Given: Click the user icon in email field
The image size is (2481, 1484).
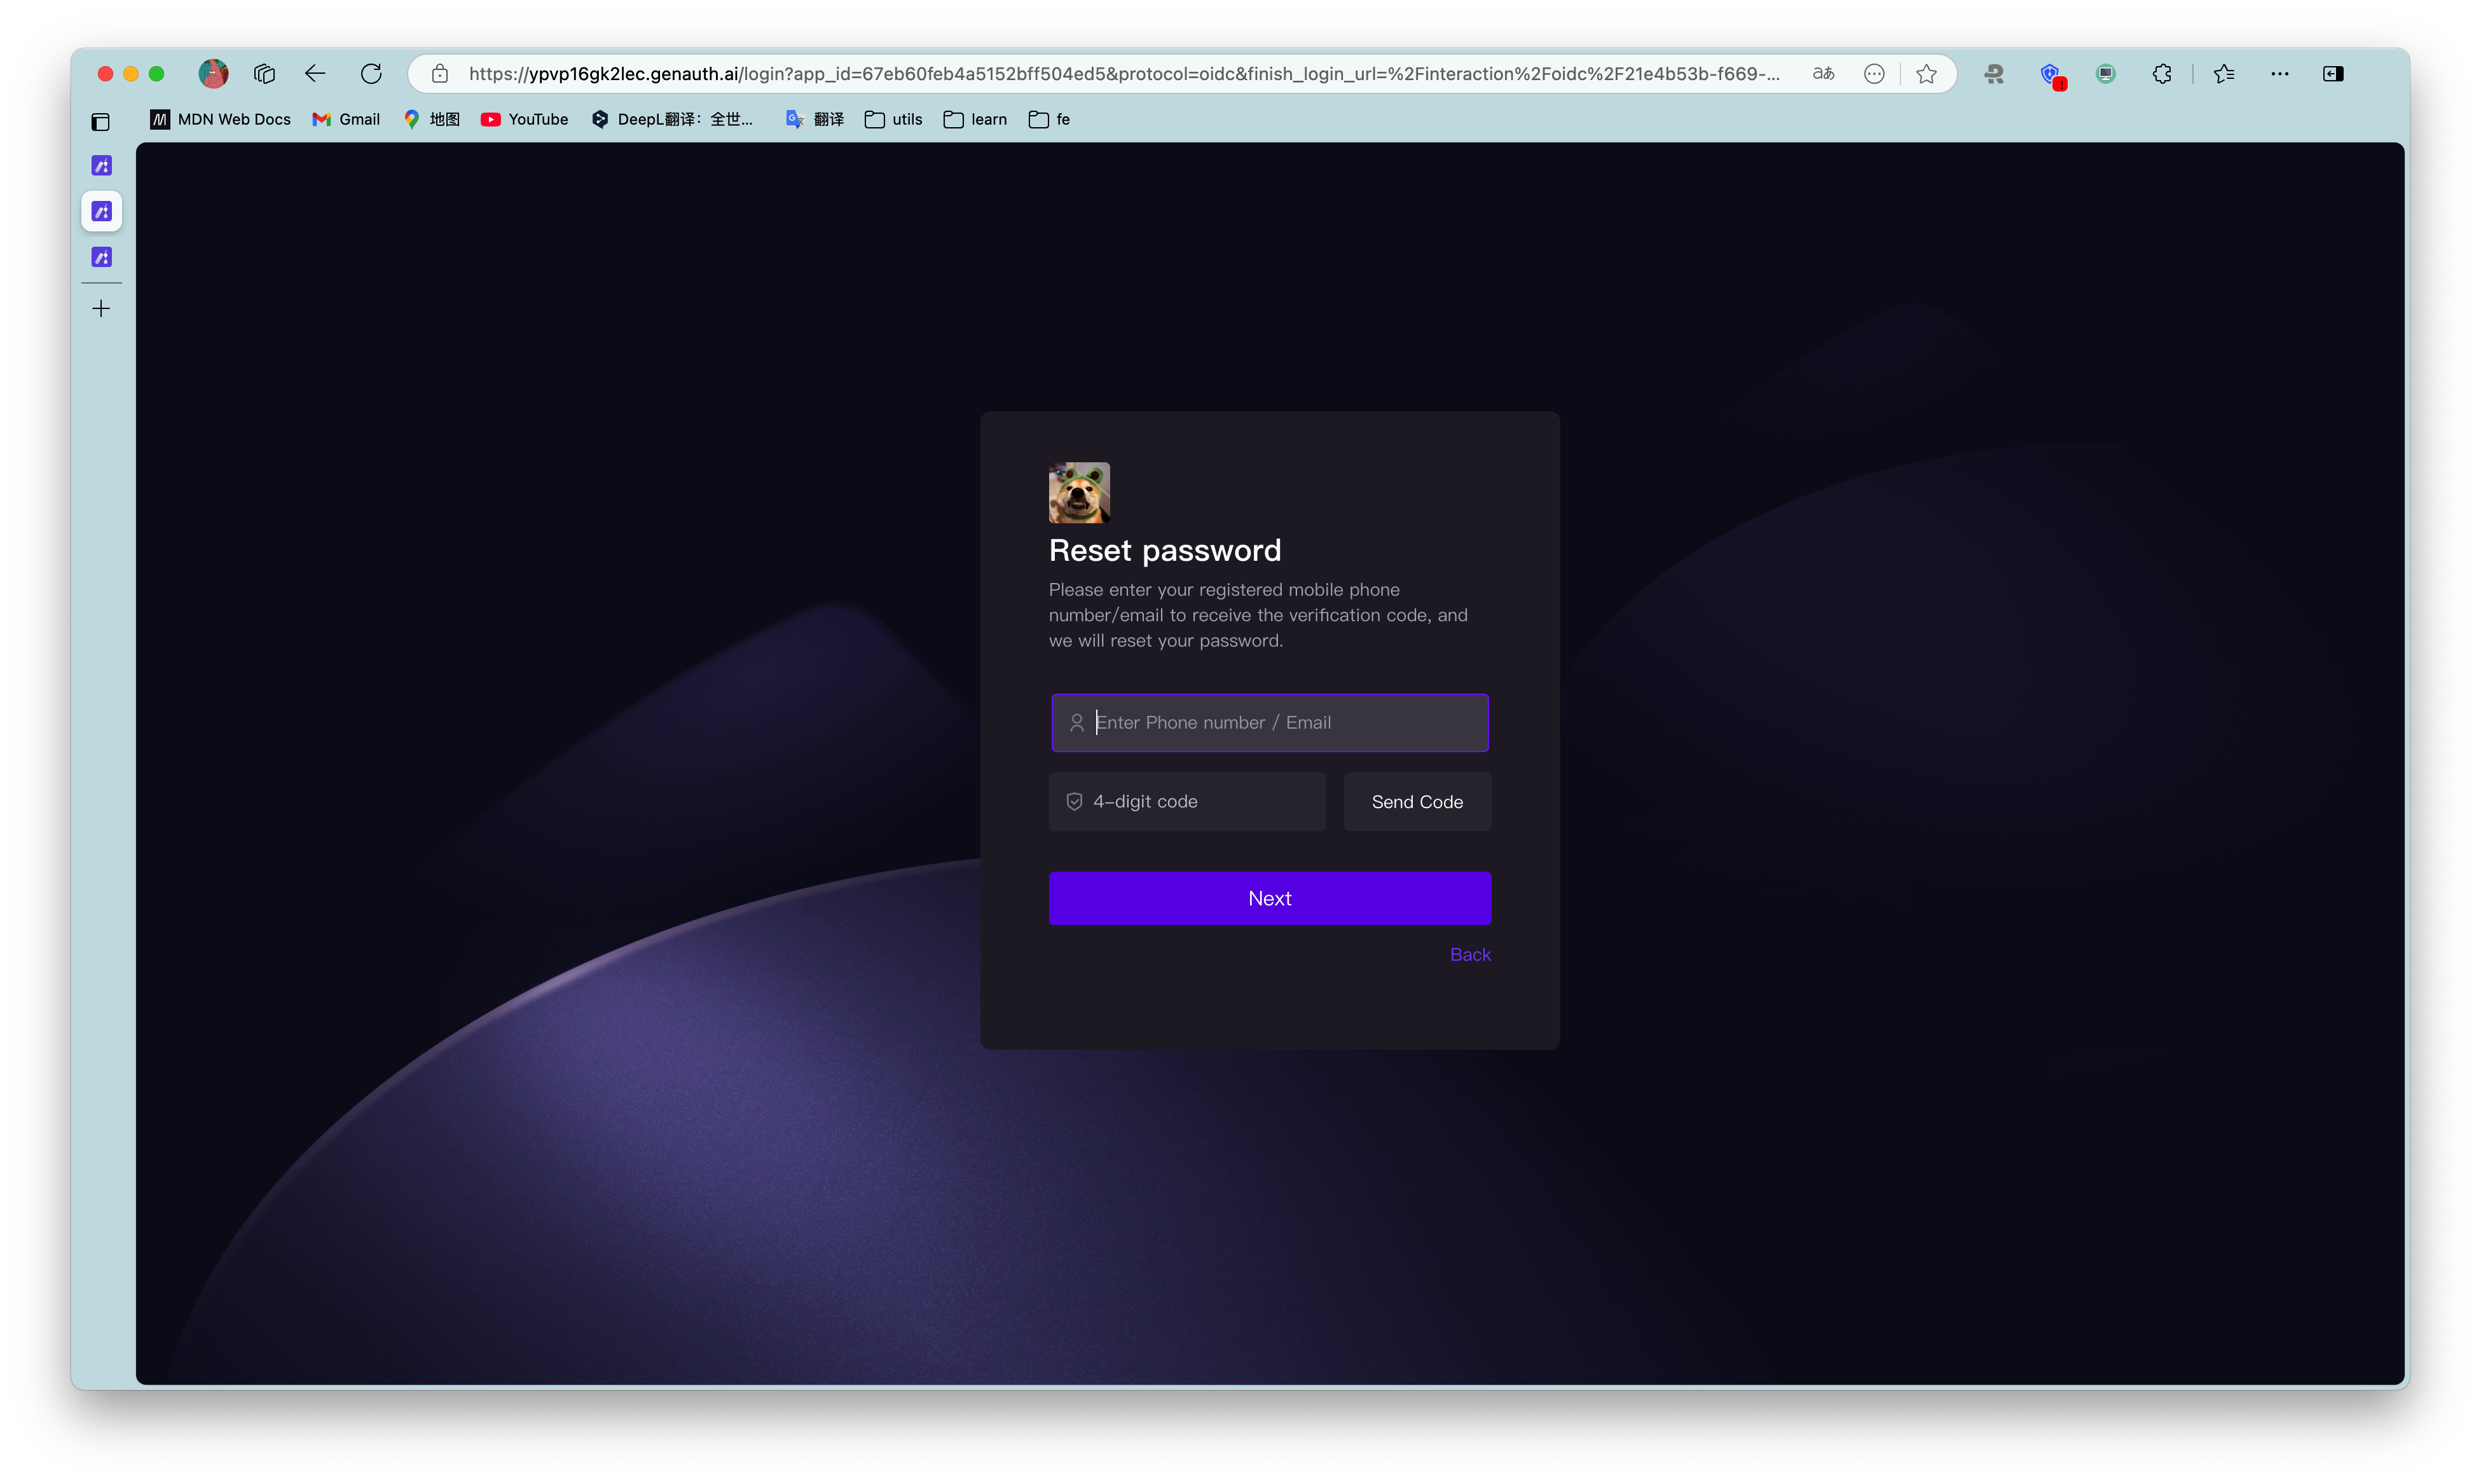Looking at the screenshot, I should pyautogui.click(x=1077, y=722).
